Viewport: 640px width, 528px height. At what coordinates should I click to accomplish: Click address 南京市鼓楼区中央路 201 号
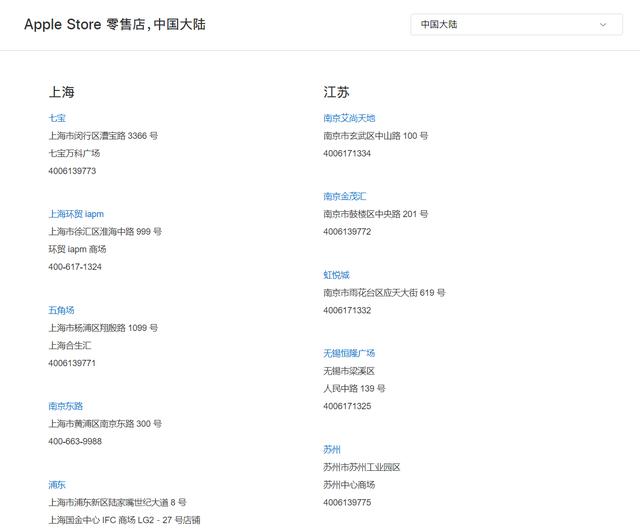pyautogui.click(x=376, y=214)
